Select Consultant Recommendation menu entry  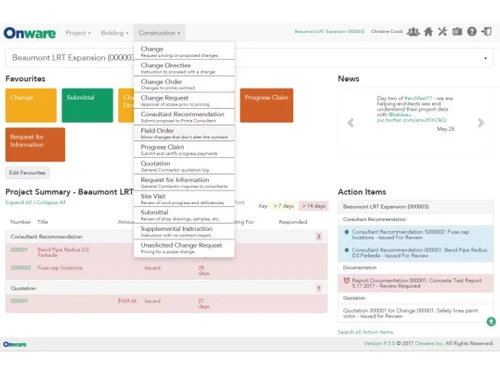(184, 117)
